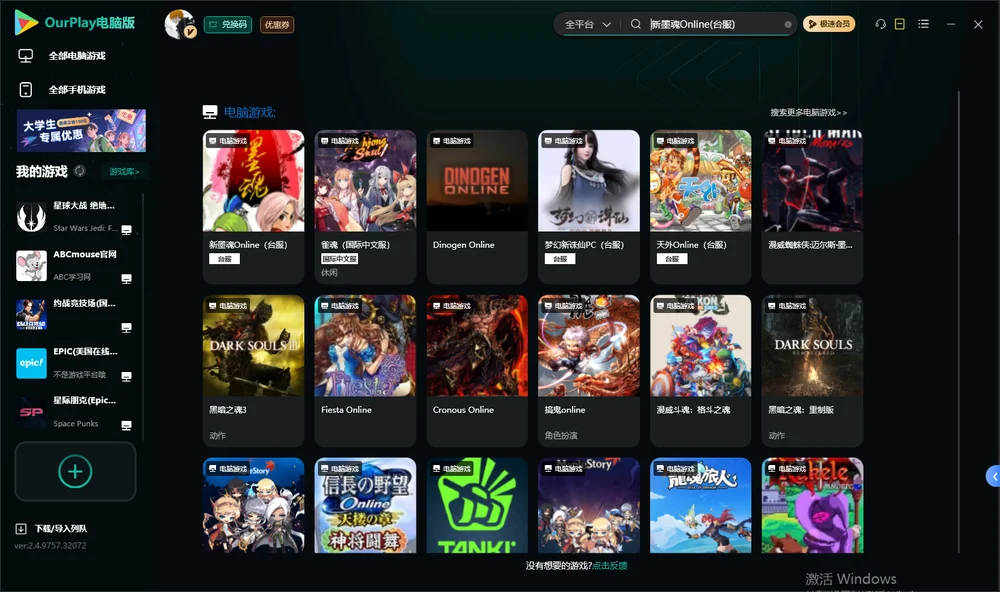The height and width of the screenshot is (592, 1000).
Task: Open the list menu icon in title bar
Action: [923, 24]
